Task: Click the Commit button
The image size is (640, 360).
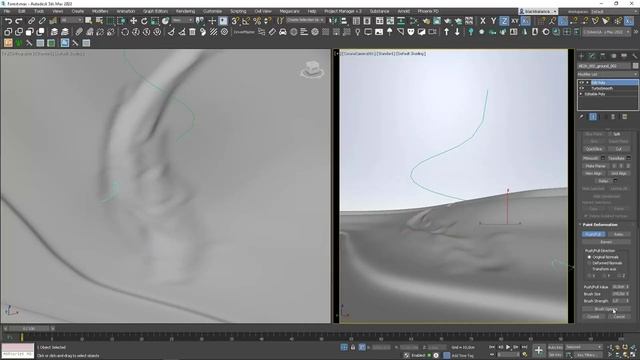Action: 593,317
